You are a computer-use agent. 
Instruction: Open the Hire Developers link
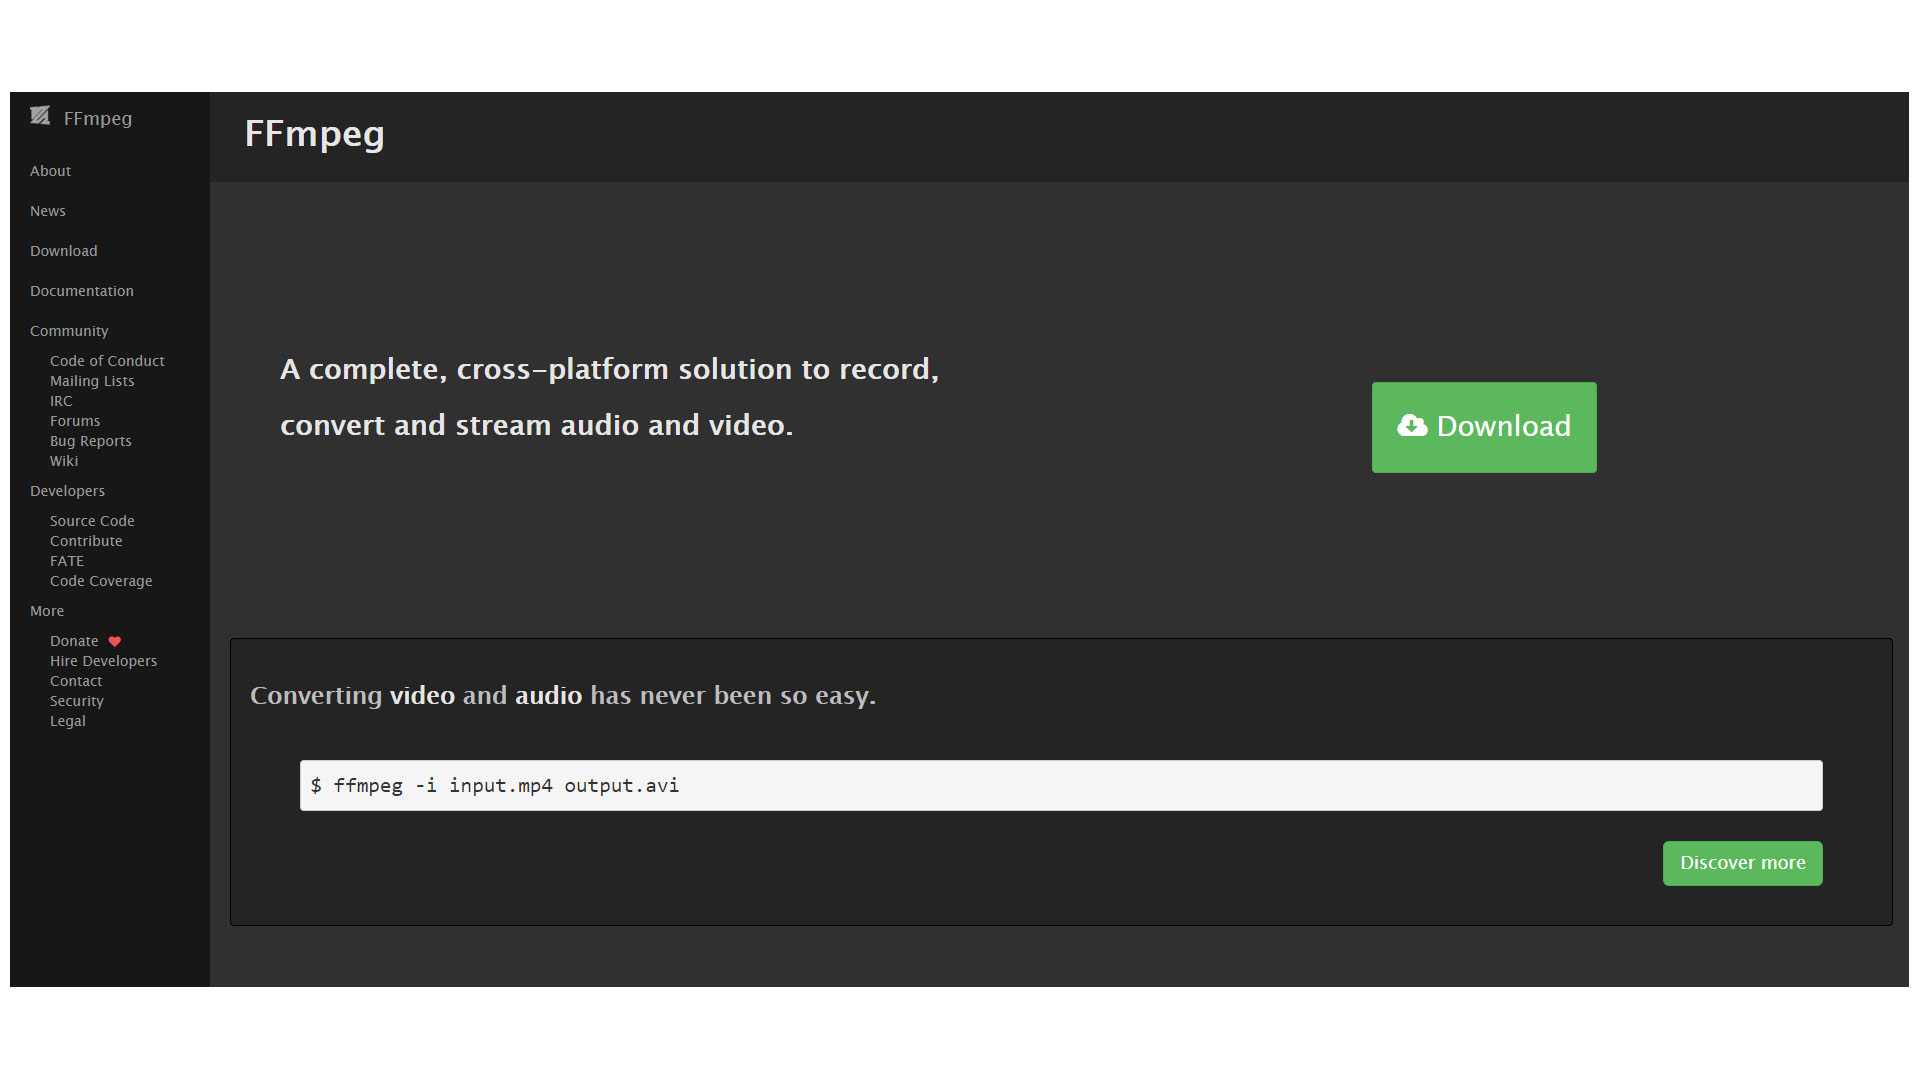103,661
